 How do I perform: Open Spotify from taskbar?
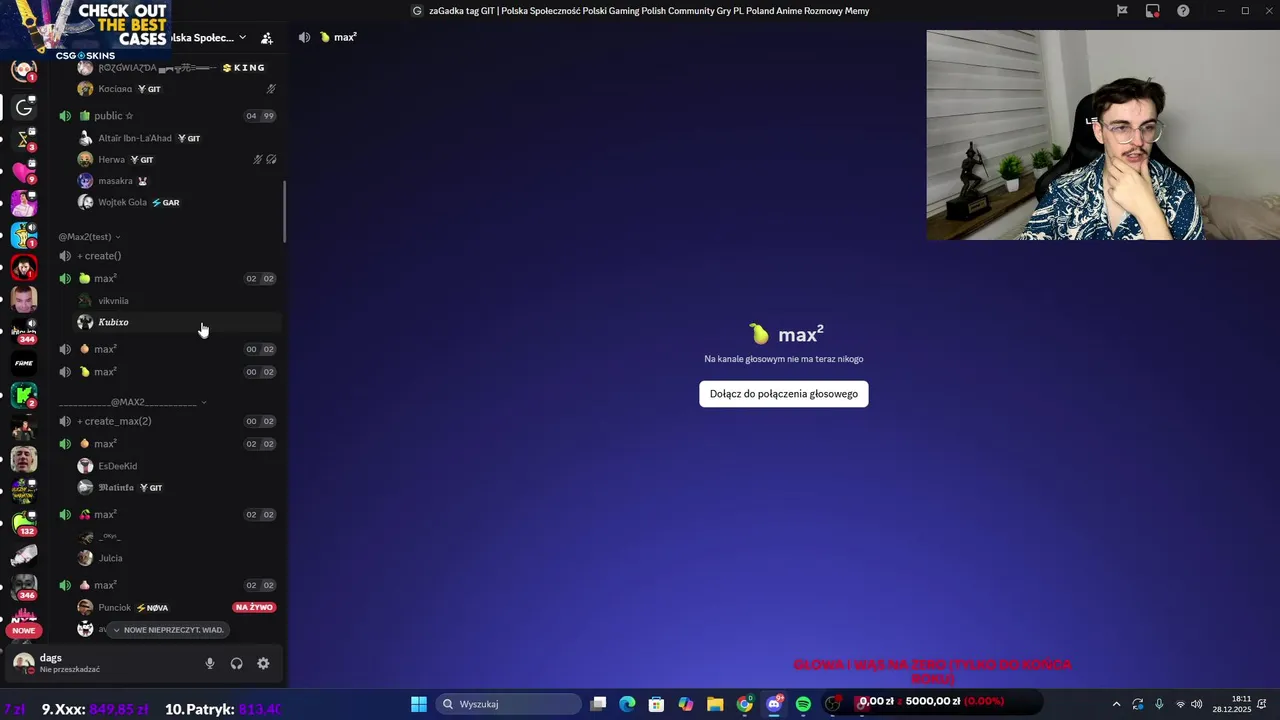tap(803, 704)
